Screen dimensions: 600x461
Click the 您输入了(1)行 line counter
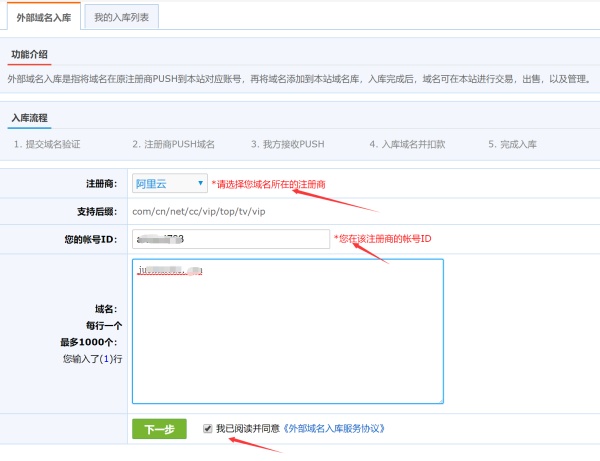pyautogui.click(x=93, y=359)
